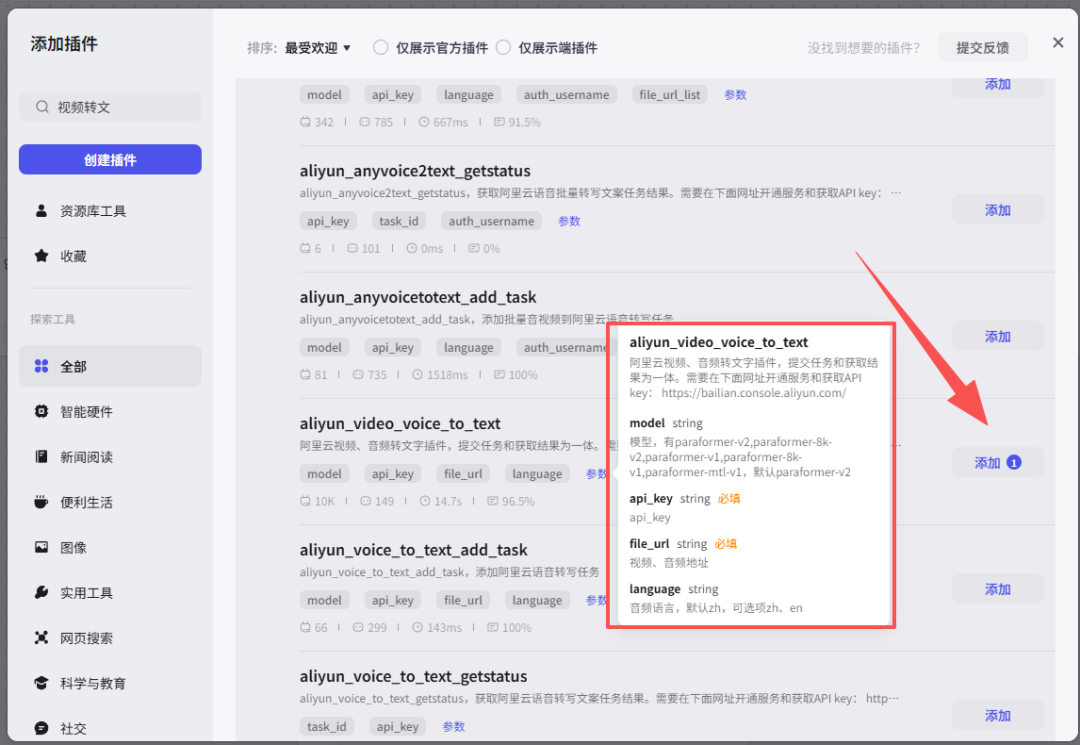Add the aliyun_anyvoicetotext_add_task plugin
The image size is (1080, 745).
(x=997, y=337)
